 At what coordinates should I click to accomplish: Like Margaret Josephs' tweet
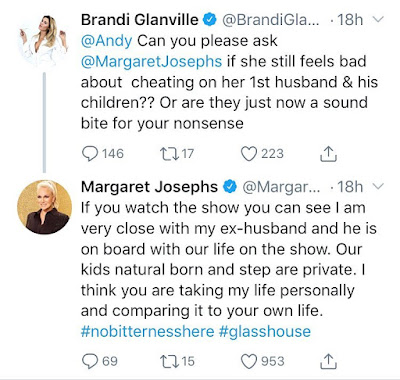[249, 361]
